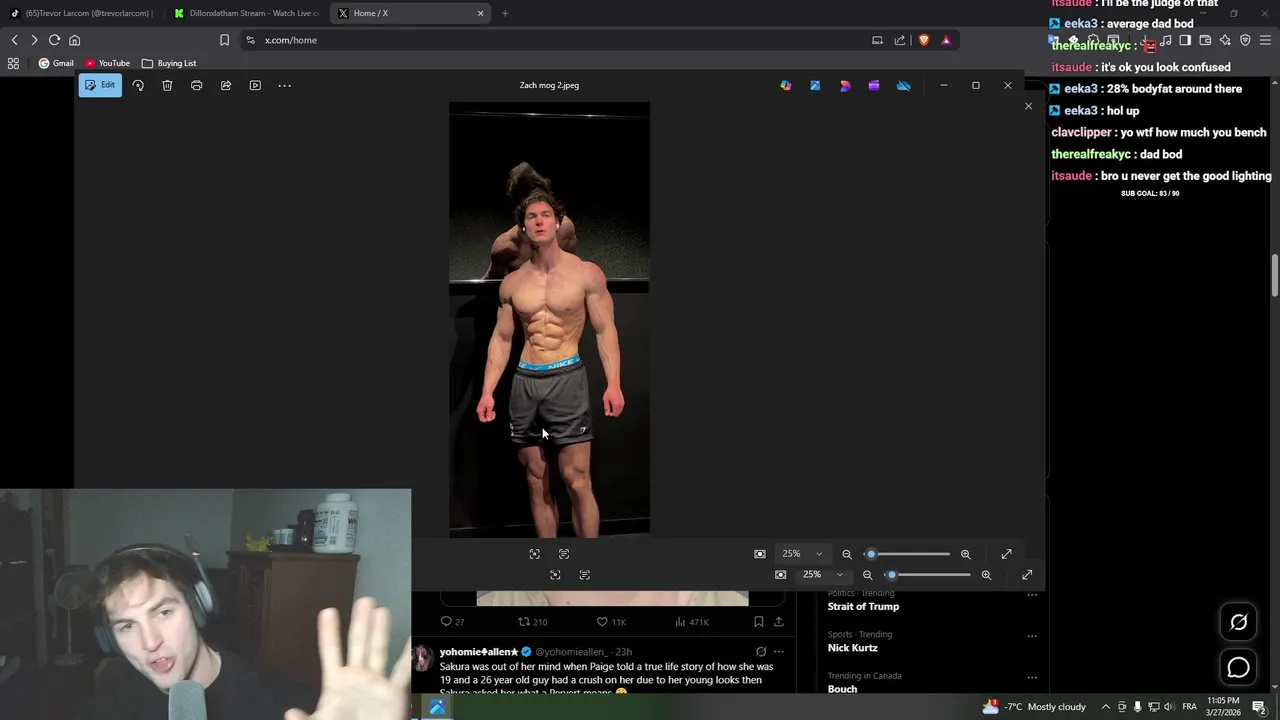Open the YouTube bookmark
This screenshot has height=720, width=1280.
pyautogui.click(x=107, y=63)
